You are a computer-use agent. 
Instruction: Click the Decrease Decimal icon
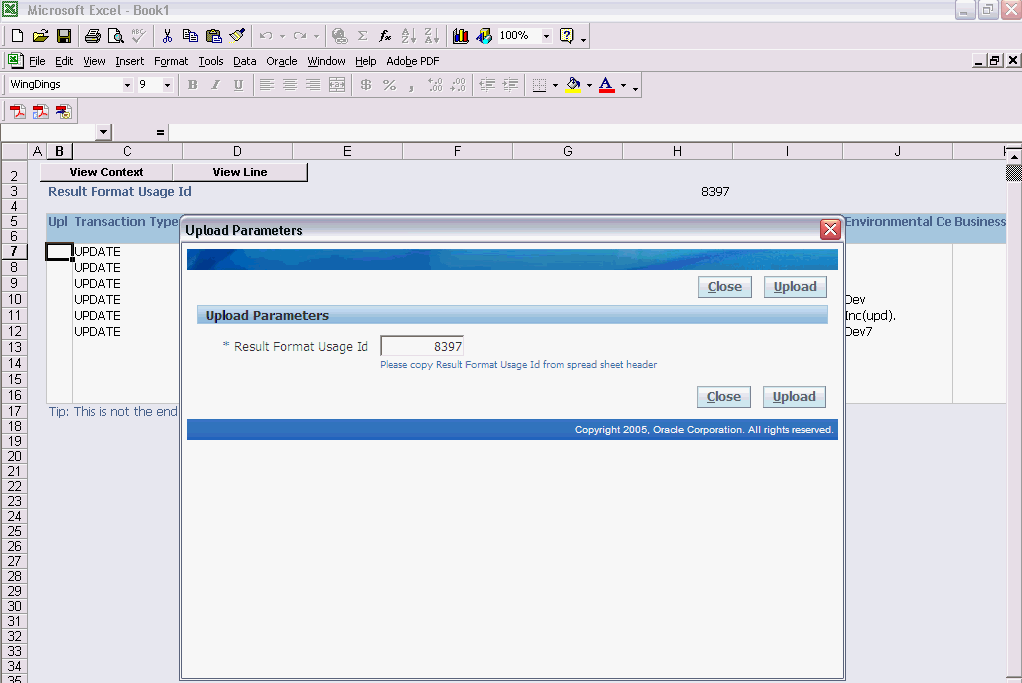point(458,85)
